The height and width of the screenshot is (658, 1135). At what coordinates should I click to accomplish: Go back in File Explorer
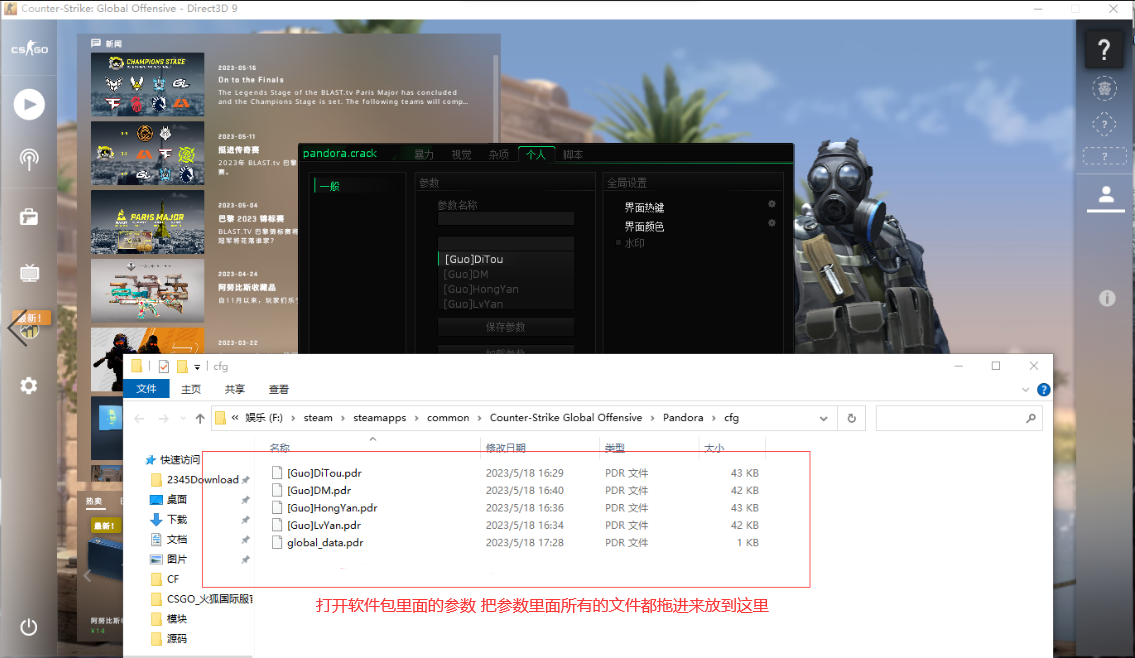pyautogui.click(x=140, y=418)
